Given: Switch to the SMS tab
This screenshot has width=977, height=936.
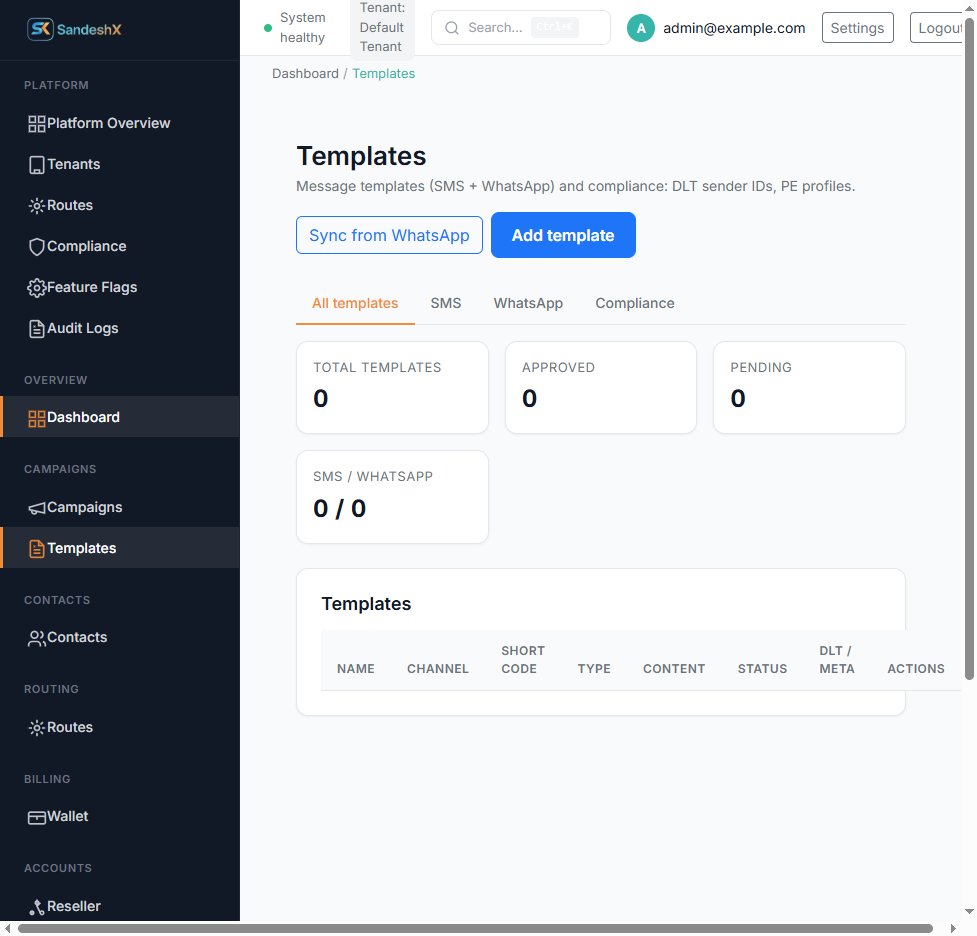Looking at the screenshot, I should [x=446, y=303].
